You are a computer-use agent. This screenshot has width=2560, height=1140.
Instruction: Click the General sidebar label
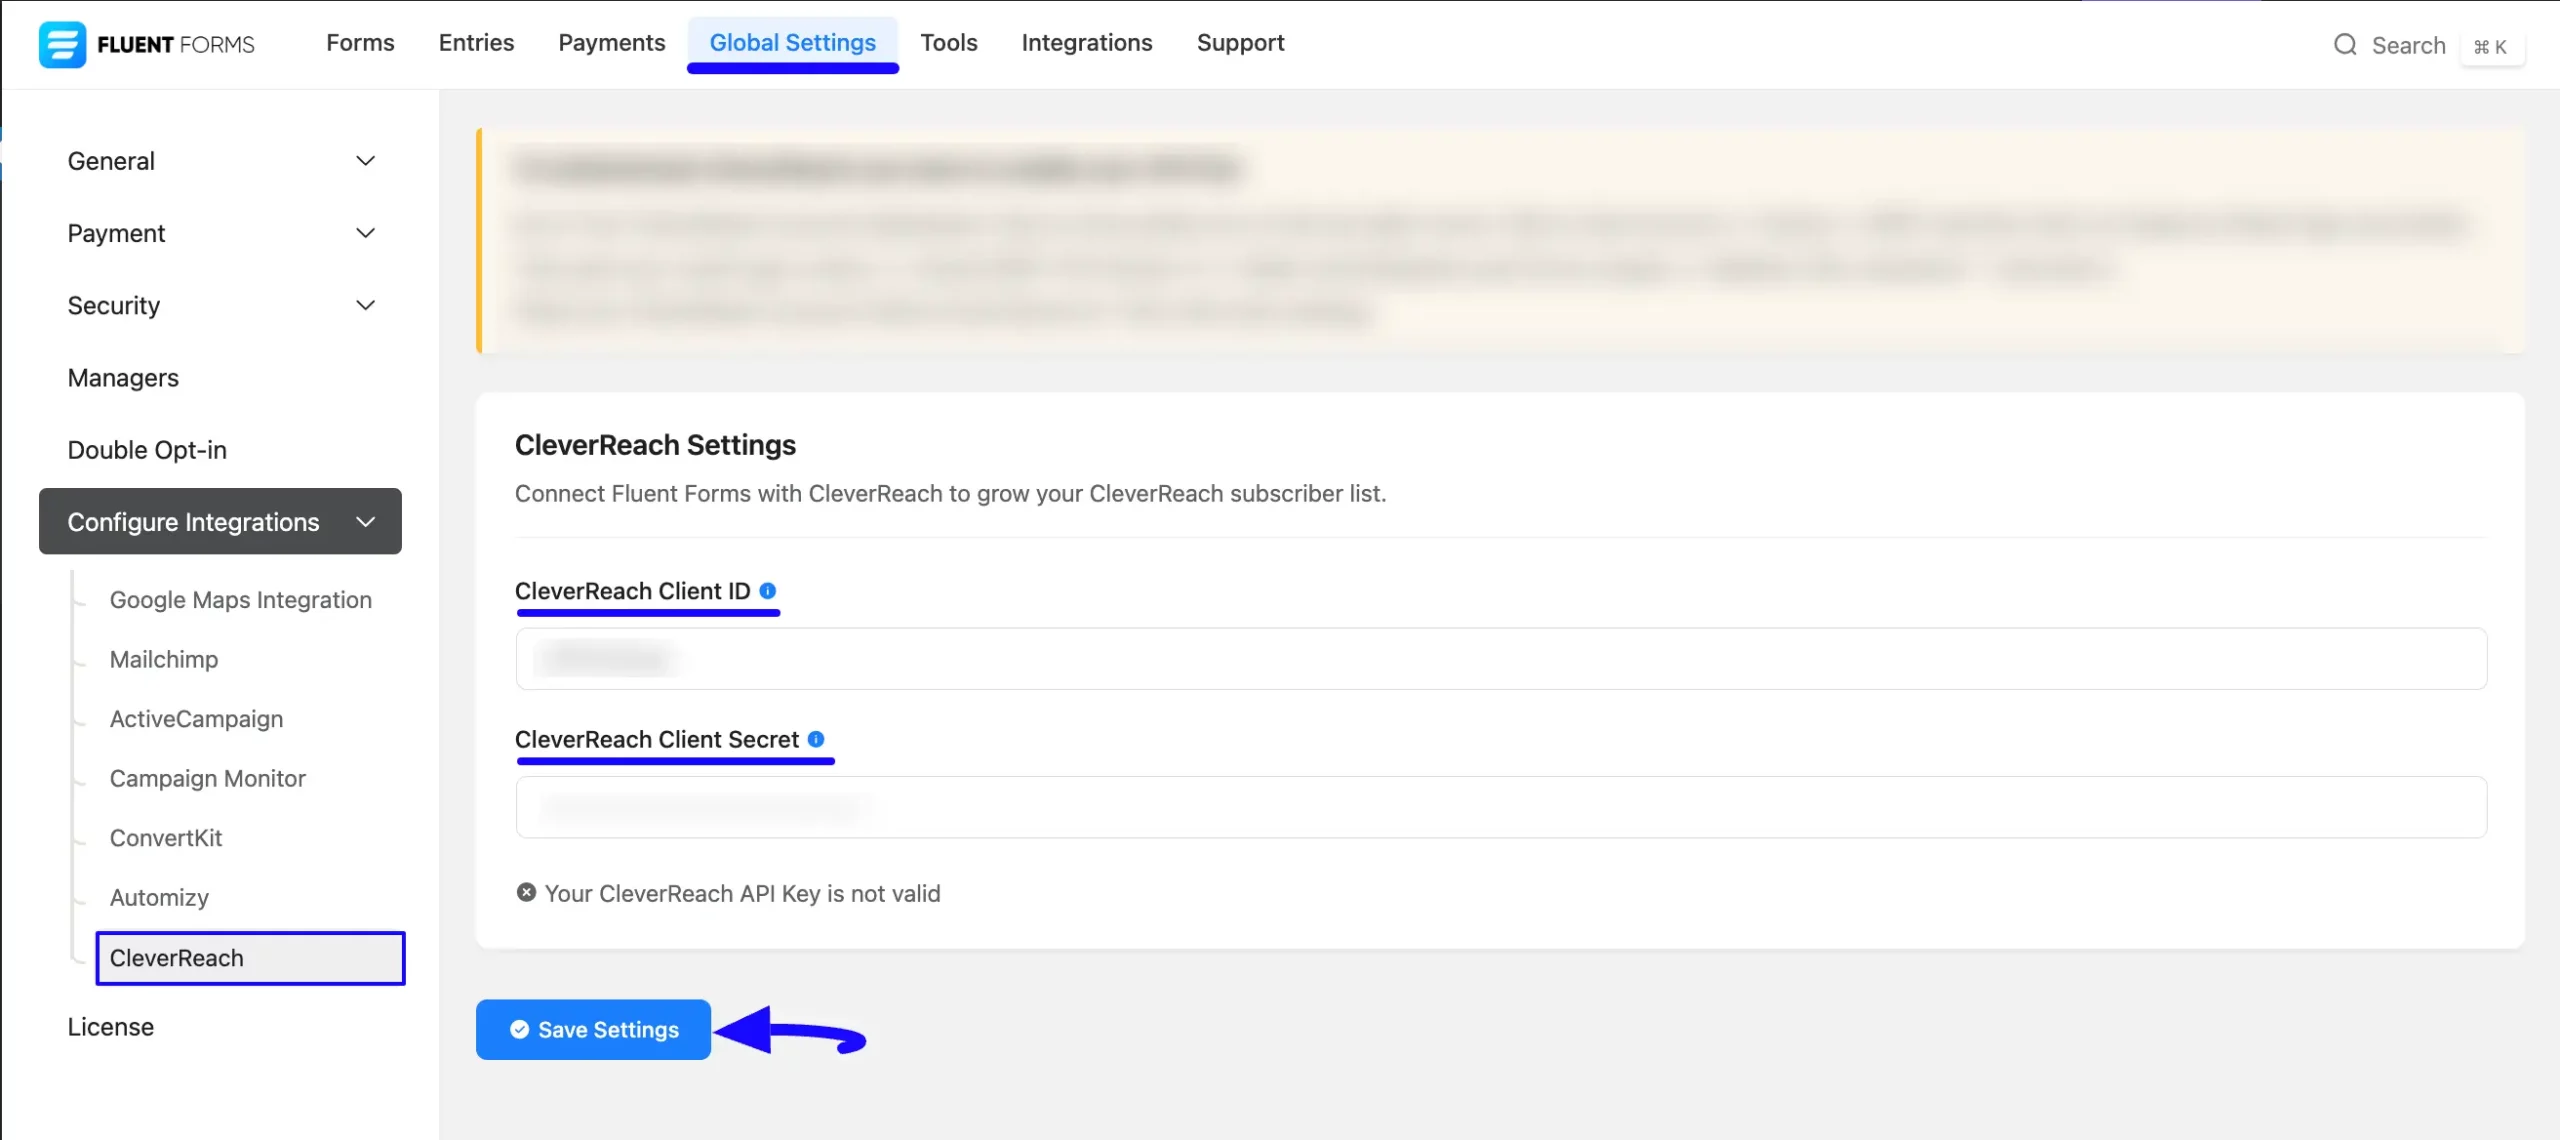tap(110, 161)
